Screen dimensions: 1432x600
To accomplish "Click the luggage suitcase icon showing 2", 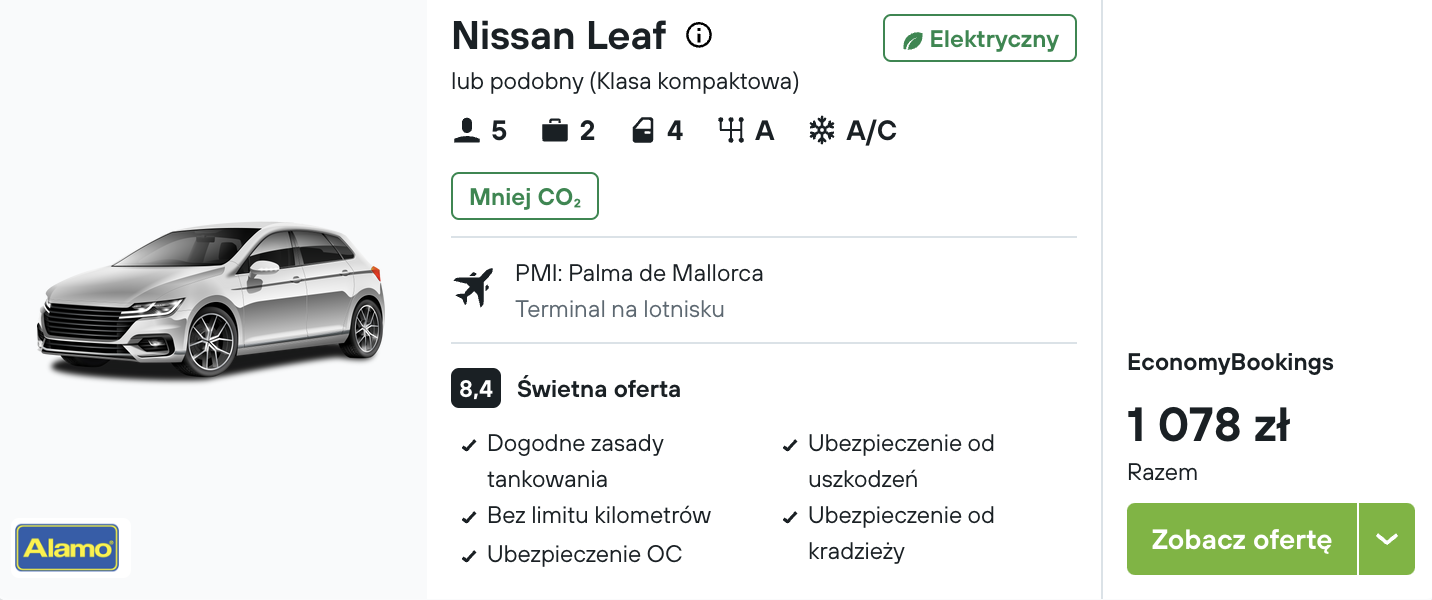I will tap(555, 131).
